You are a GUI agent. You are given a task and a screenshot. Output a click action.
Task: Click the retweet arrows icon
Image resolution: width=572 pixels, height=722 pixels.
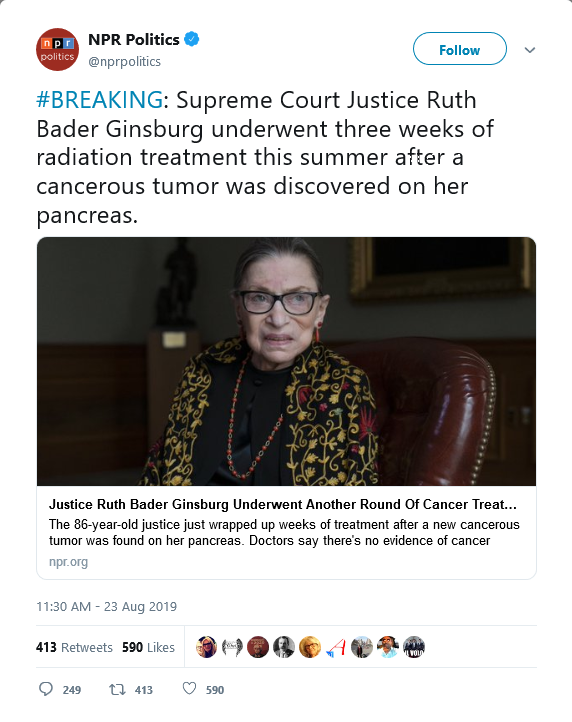point(117,689)
